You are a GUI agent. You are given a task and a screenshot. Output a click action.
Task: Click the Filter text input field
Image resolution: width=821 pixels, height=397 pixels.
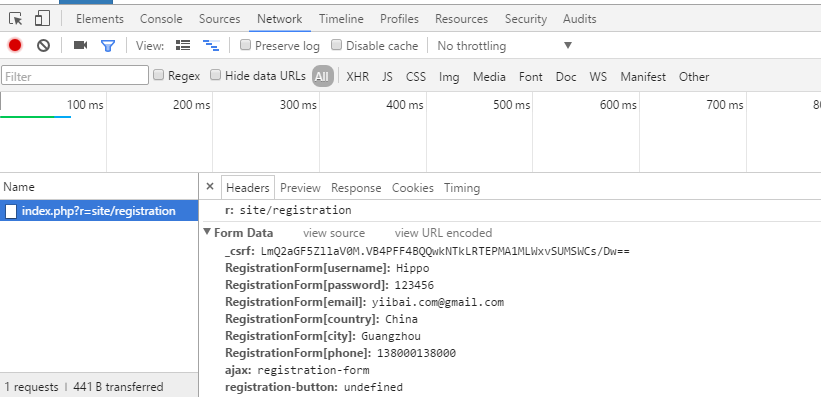point(75,76)
